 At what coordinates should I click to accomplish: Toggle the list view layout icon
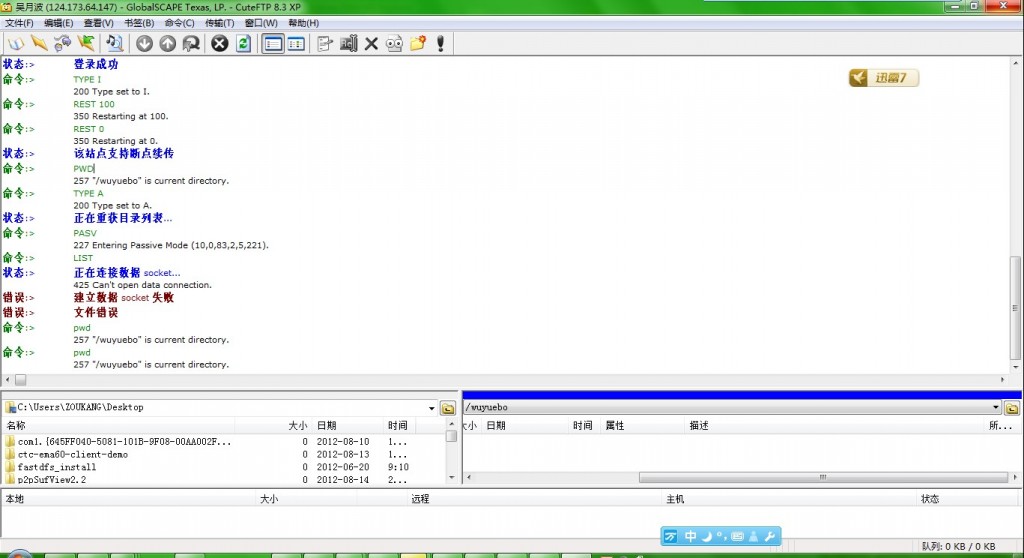point(273,44)
